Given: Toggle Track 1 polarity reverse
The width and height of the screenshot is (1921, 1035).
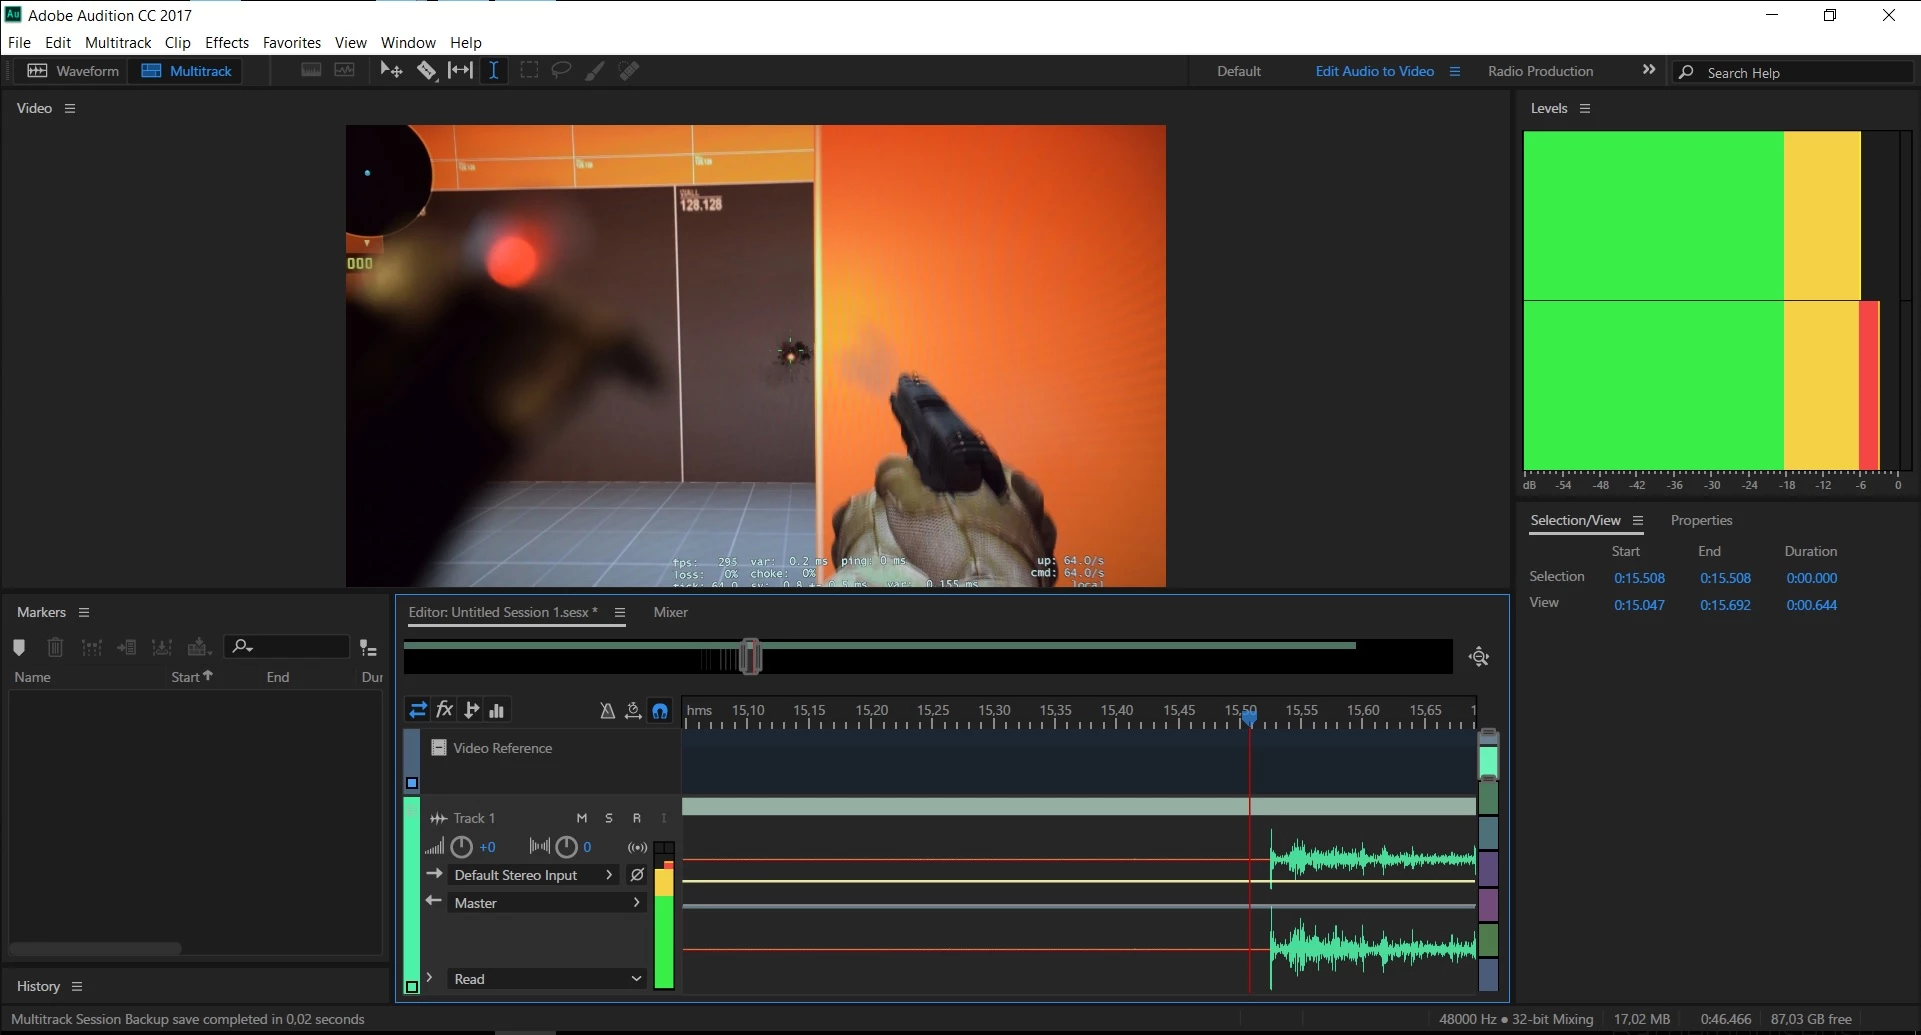Looking at the screenshot, I should tap(637, 875).
